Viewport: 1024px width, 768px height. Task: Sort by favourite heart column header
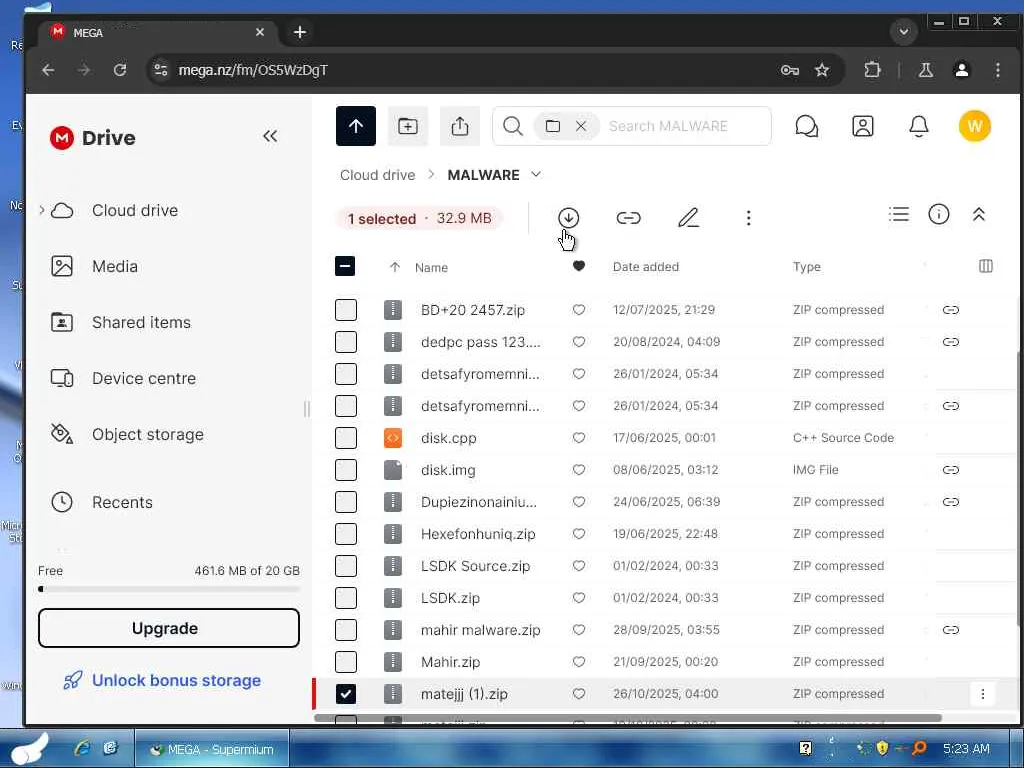point(579,266)
